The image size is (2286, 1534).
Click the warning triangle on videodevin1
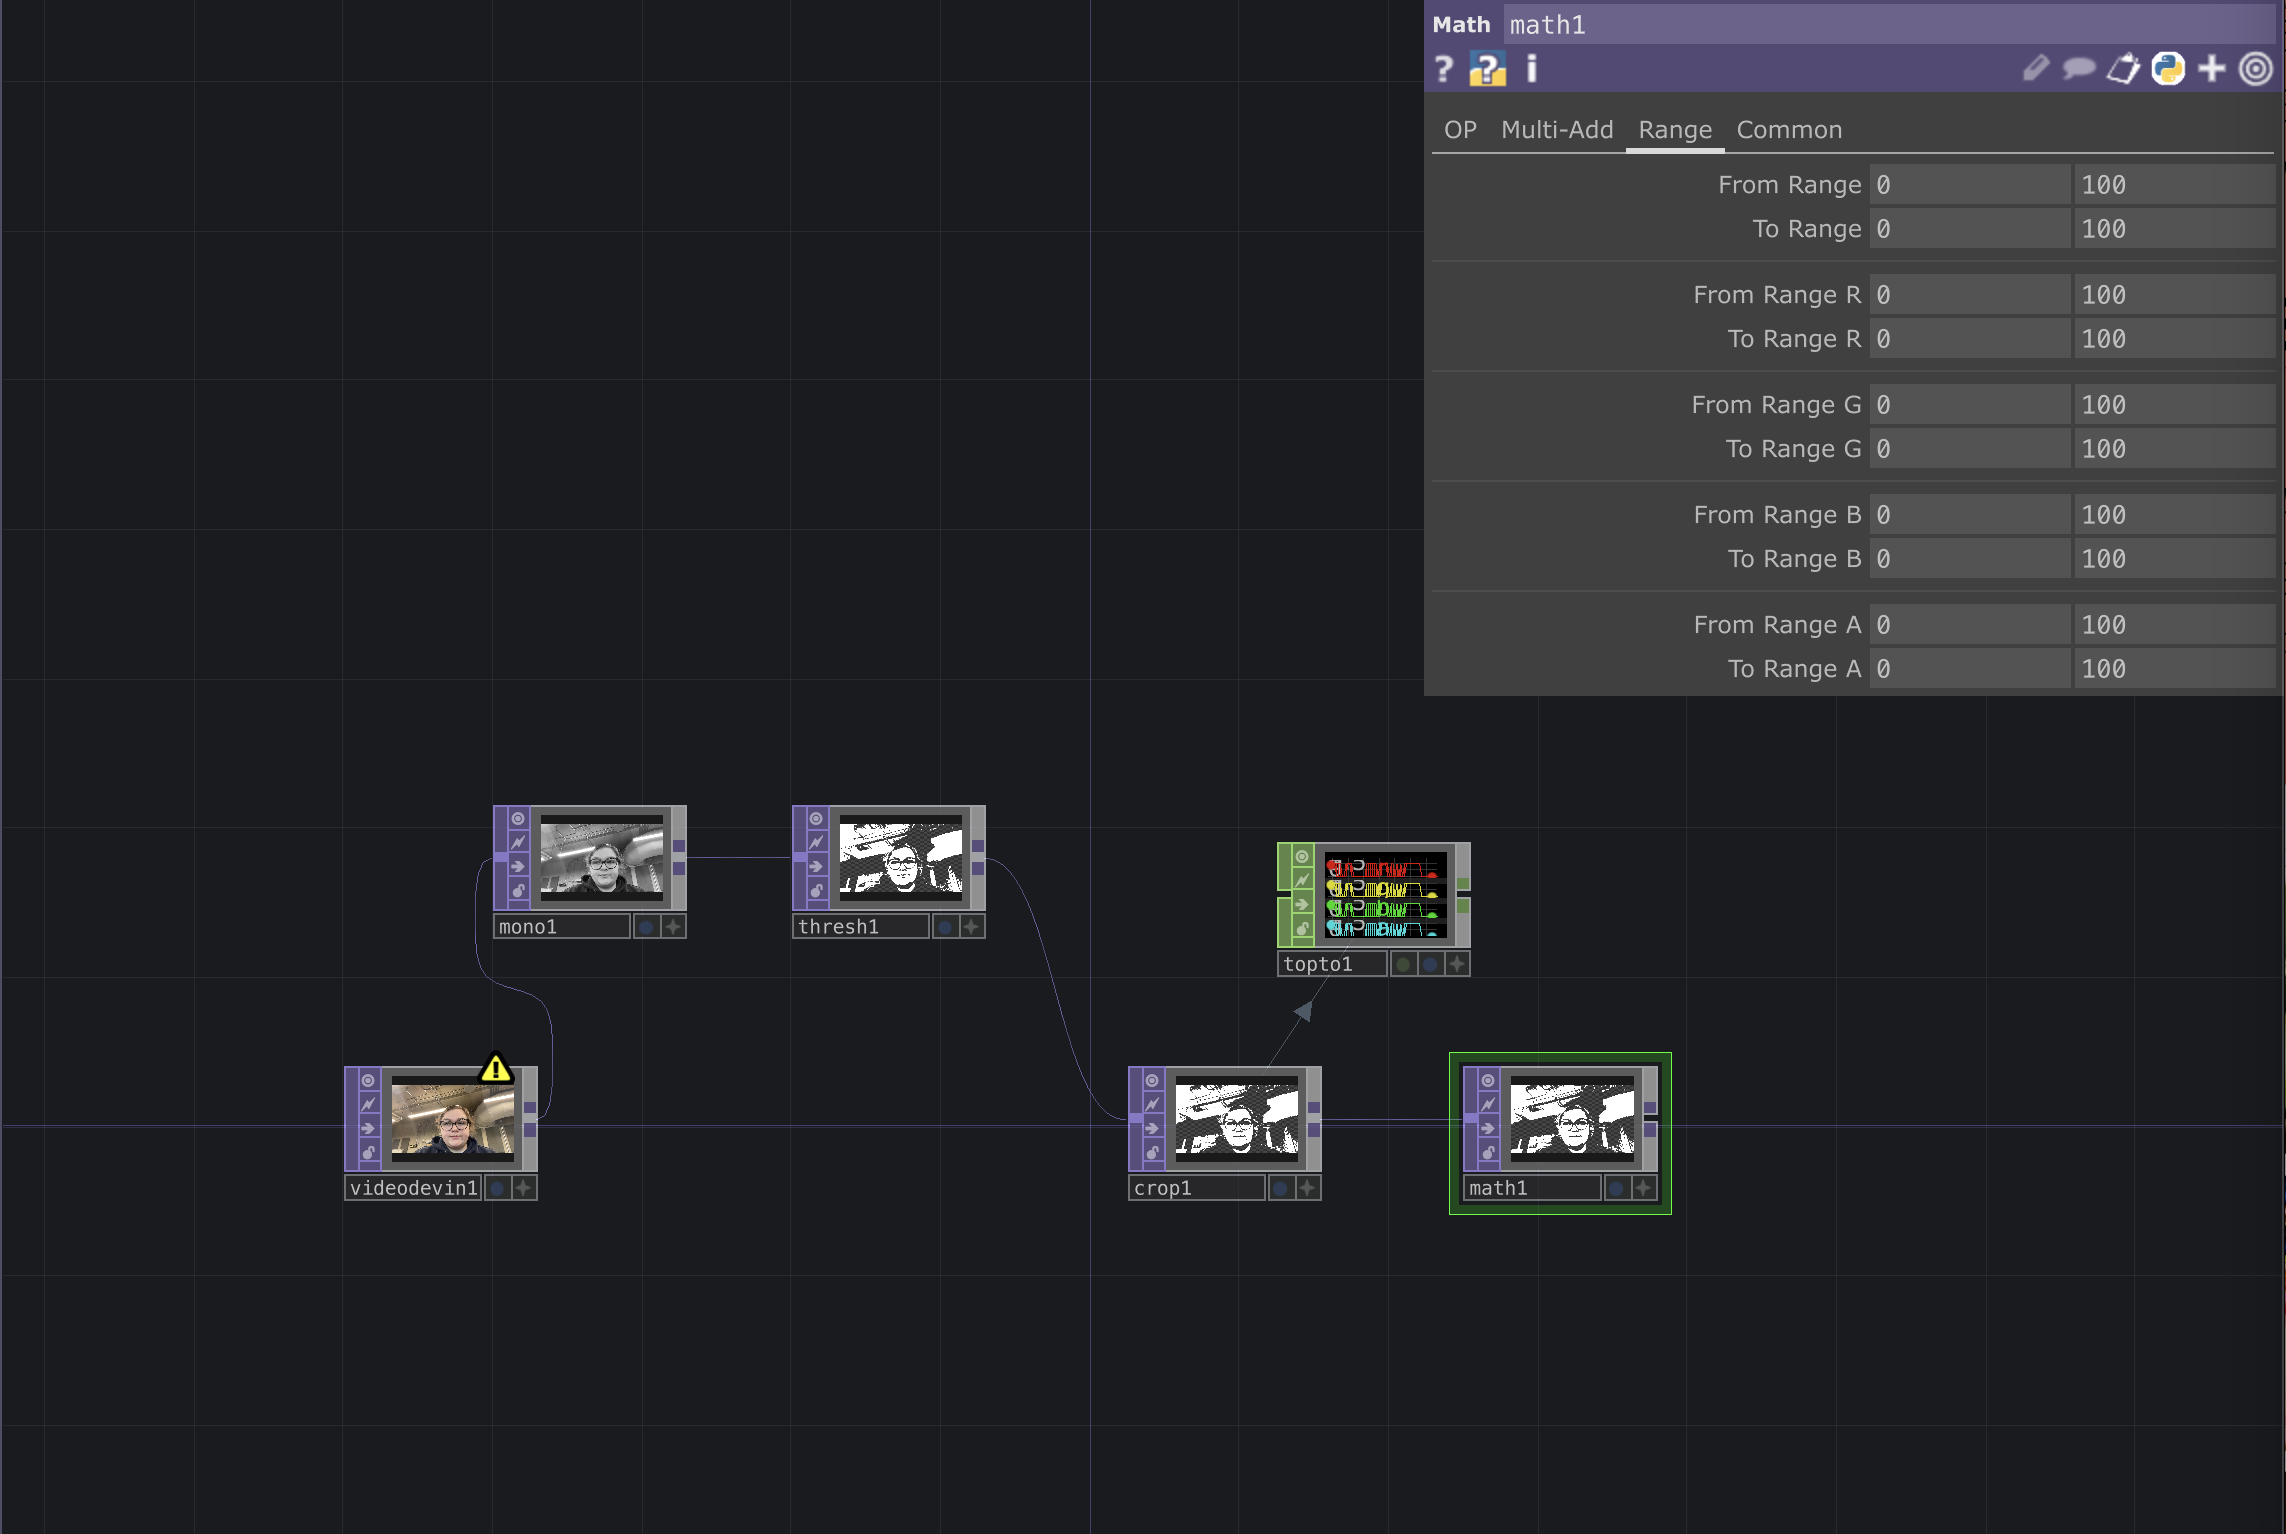496,1069
